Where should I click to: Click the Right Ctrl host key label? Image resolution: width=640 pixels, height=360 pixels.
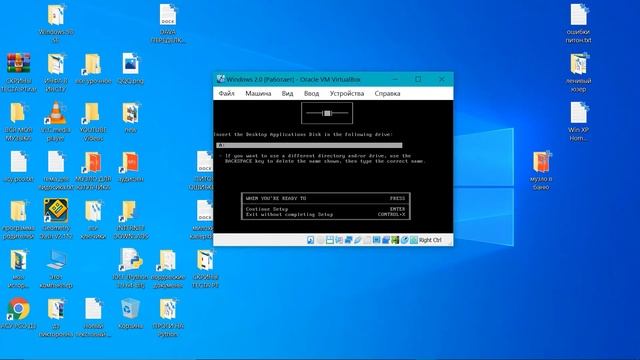click(430, 240)
